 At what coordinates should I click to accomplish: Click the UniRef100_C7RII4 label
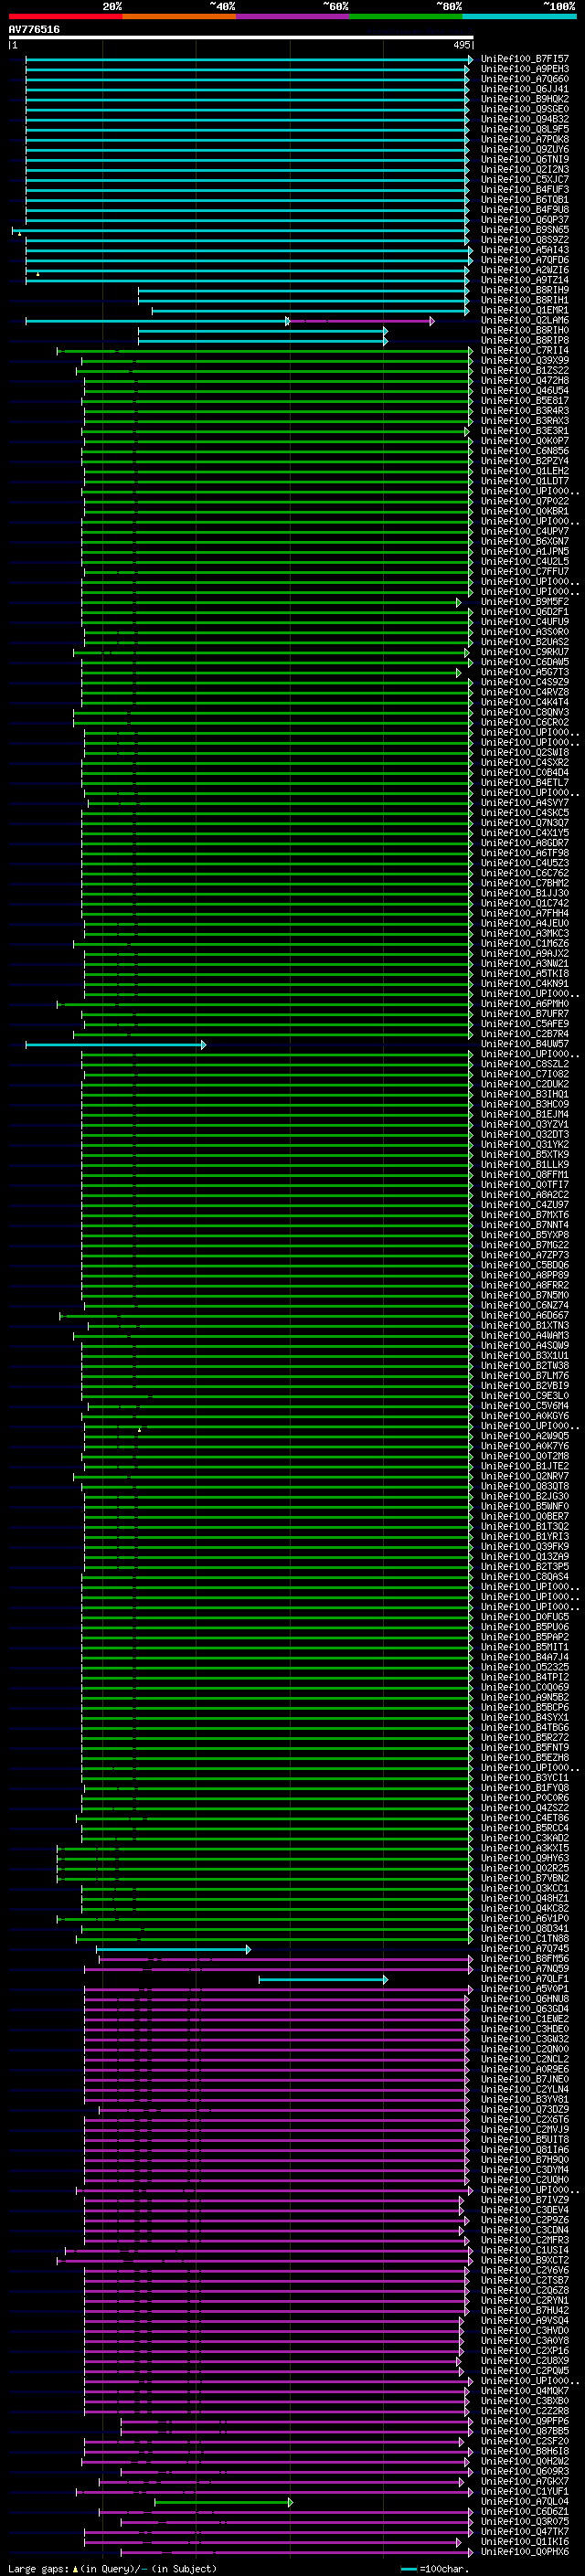(524, 351)
